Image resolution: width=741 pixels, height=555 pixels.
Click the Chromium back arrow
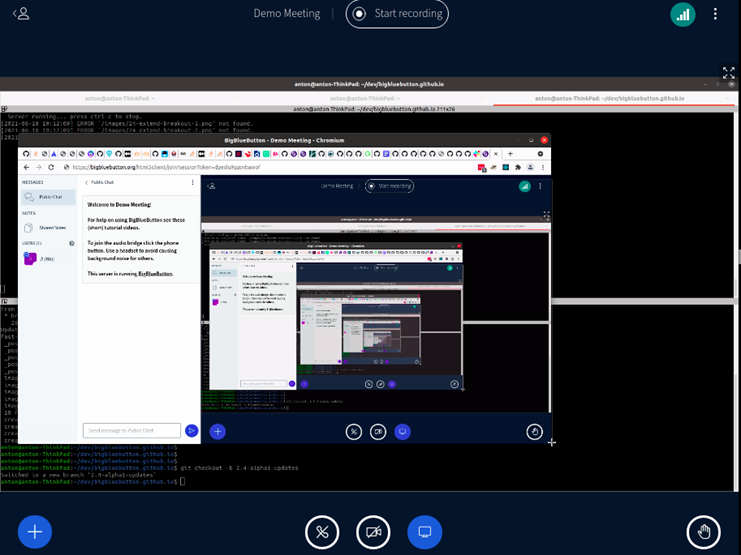25,167
